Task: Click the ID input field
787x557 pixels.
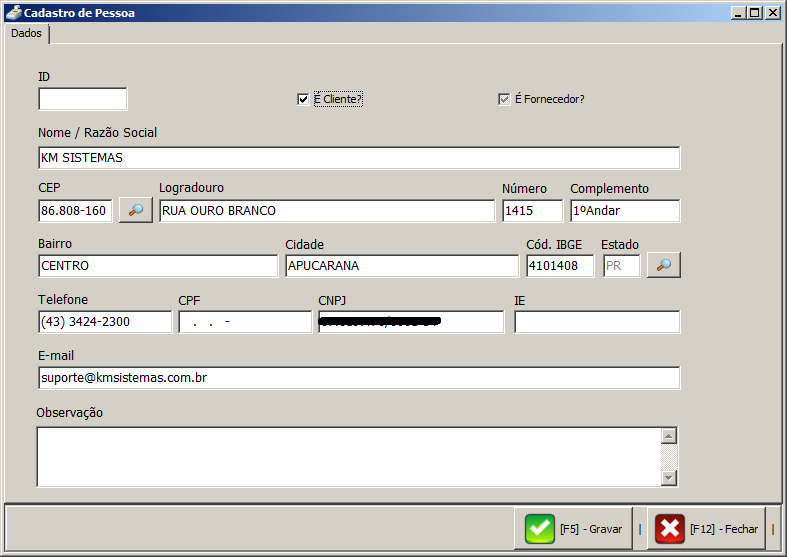Action: (83, 99)
